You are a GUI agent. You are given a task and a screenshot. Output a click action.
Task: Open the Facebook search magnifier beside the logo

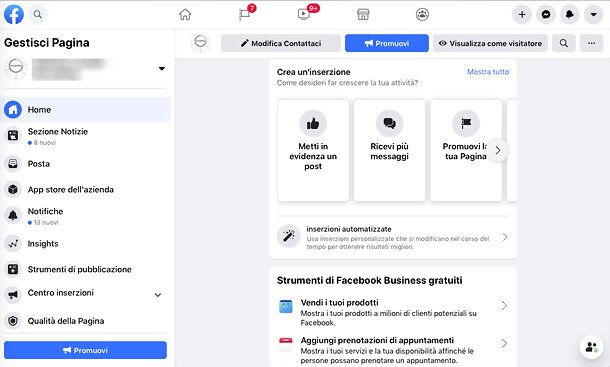click(x=37, y=14)
